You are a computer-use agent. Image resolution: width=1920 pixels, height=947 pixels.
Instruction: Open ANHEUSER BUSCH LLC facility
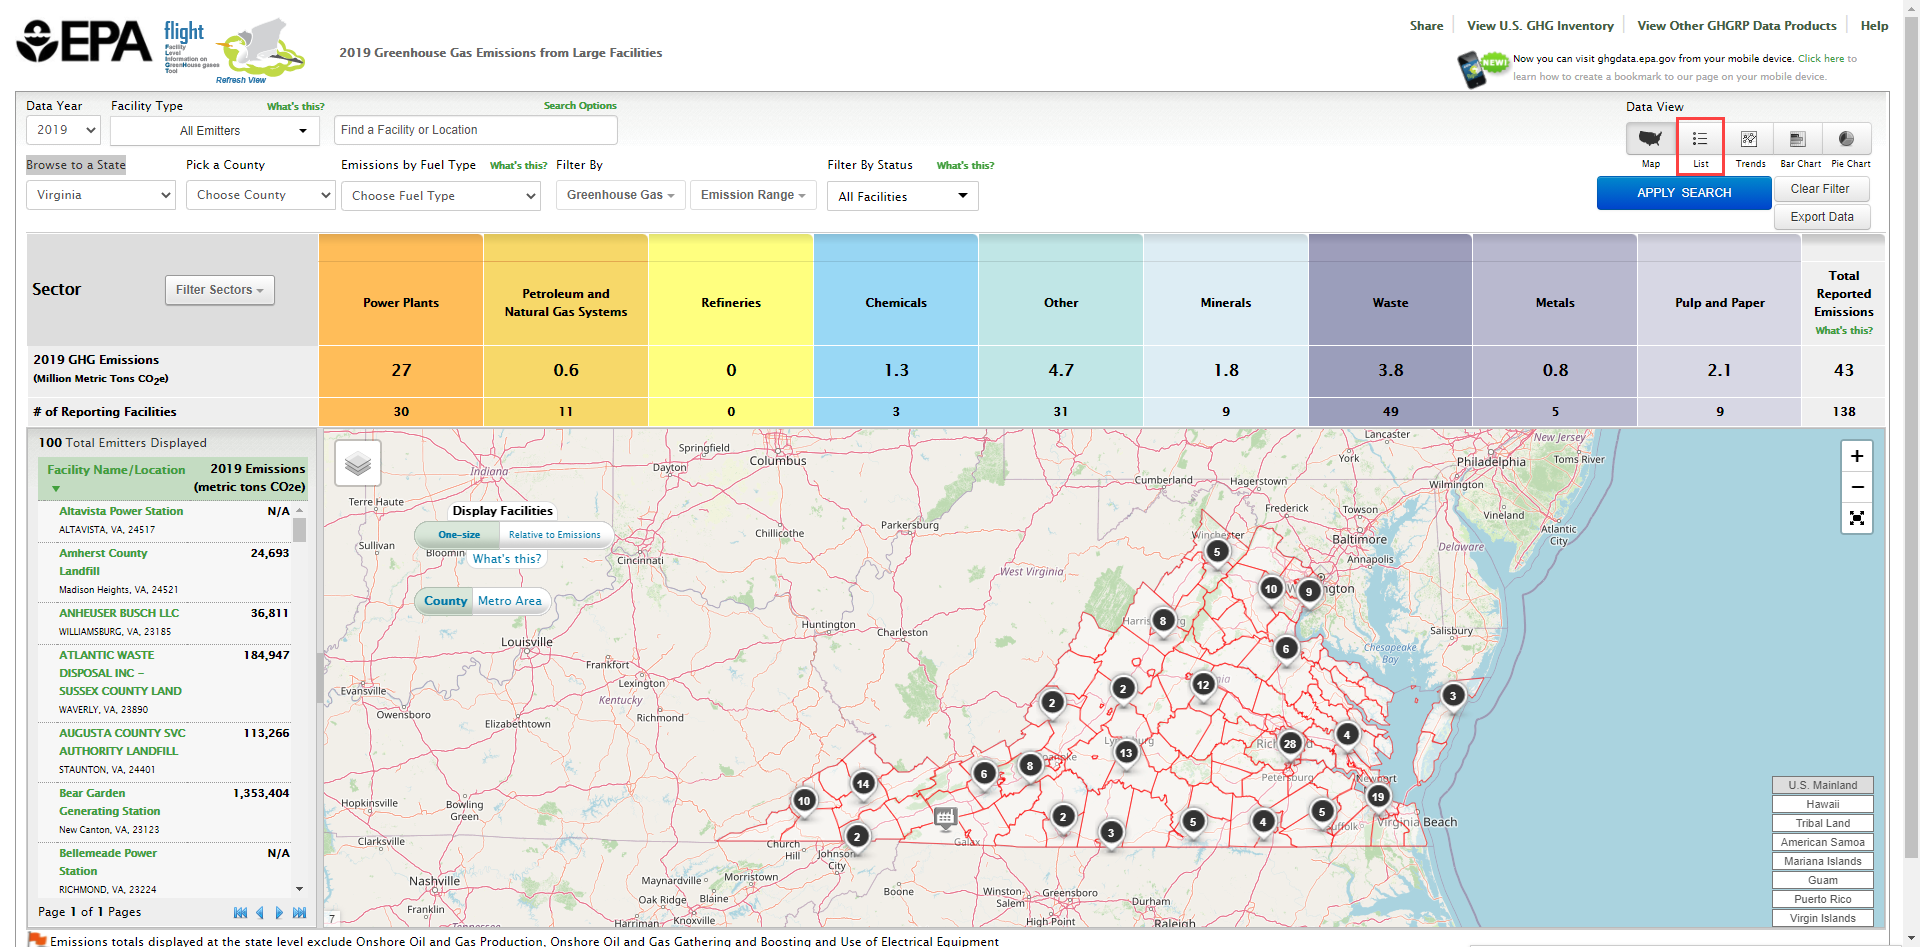(x=119, y=613)
